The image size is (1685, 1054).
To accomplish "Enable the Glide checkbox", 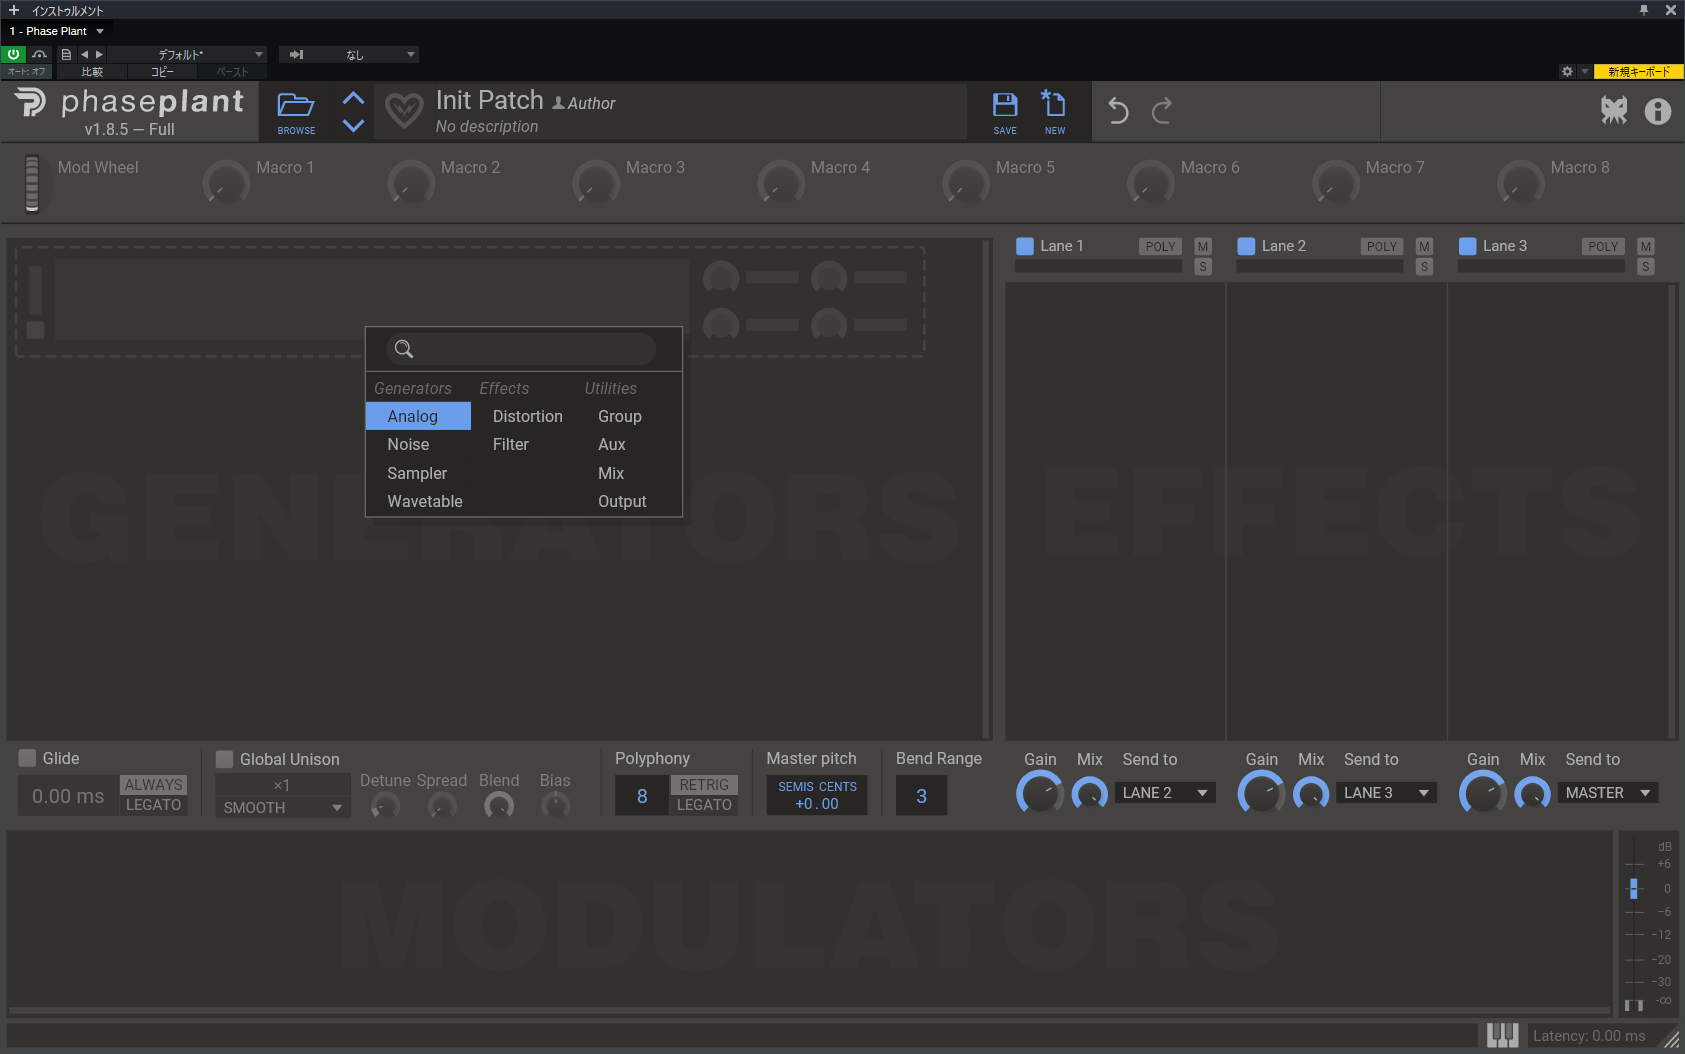I will pos(28,758).
